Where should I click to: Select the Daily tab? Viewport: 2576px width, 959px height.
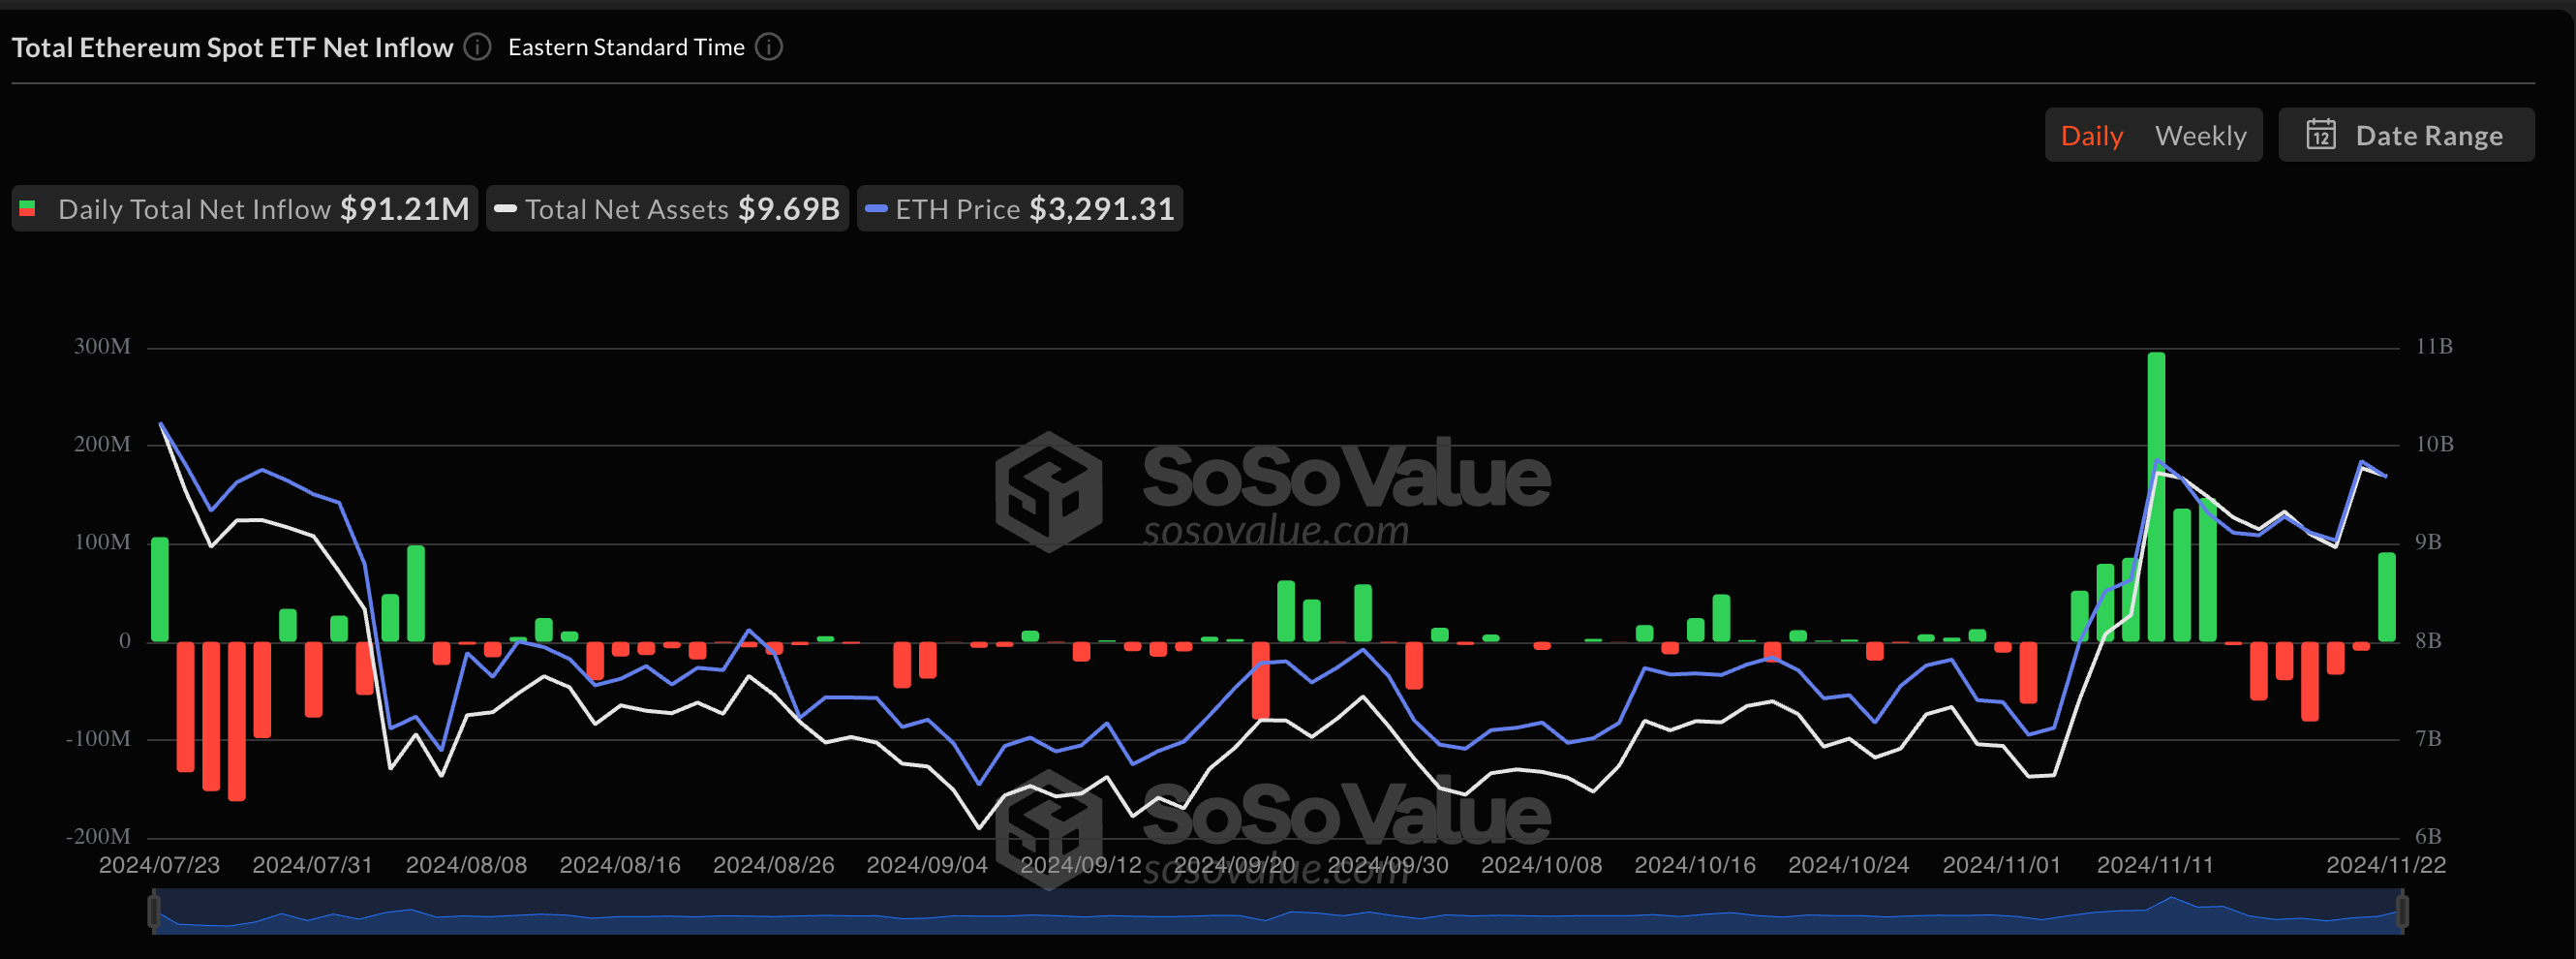click(x=2092, y=134)
